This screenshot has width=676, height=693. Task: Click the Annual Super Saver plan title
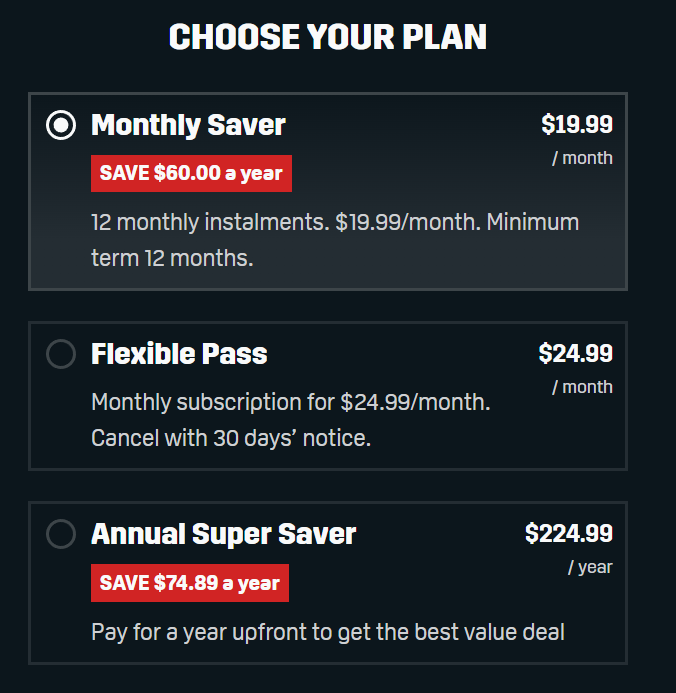click(223, 534)
